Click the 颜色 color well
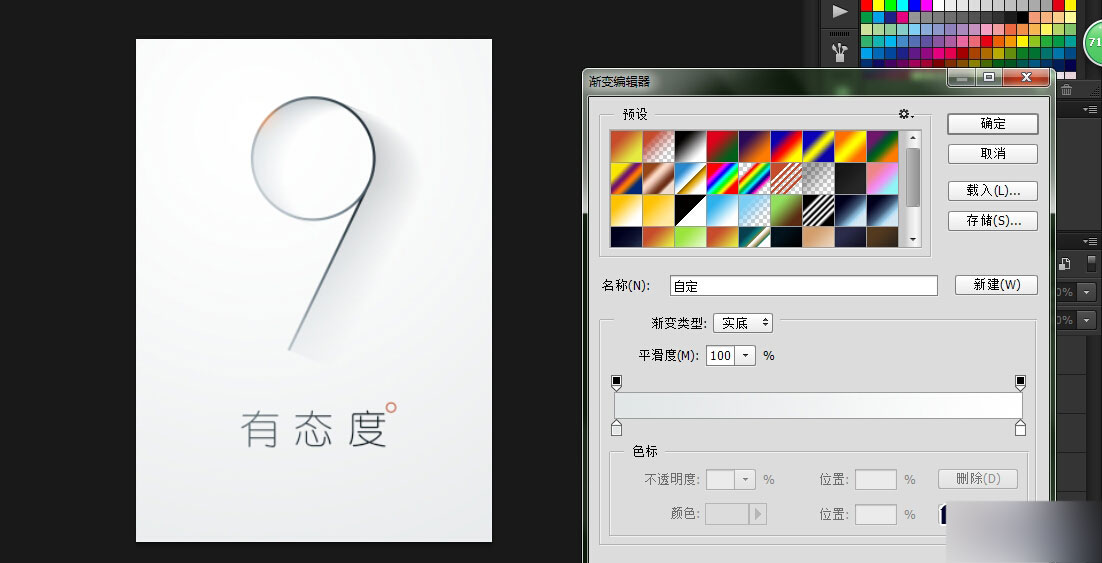The image size is (1102, 563). click(x=727, y=514)
